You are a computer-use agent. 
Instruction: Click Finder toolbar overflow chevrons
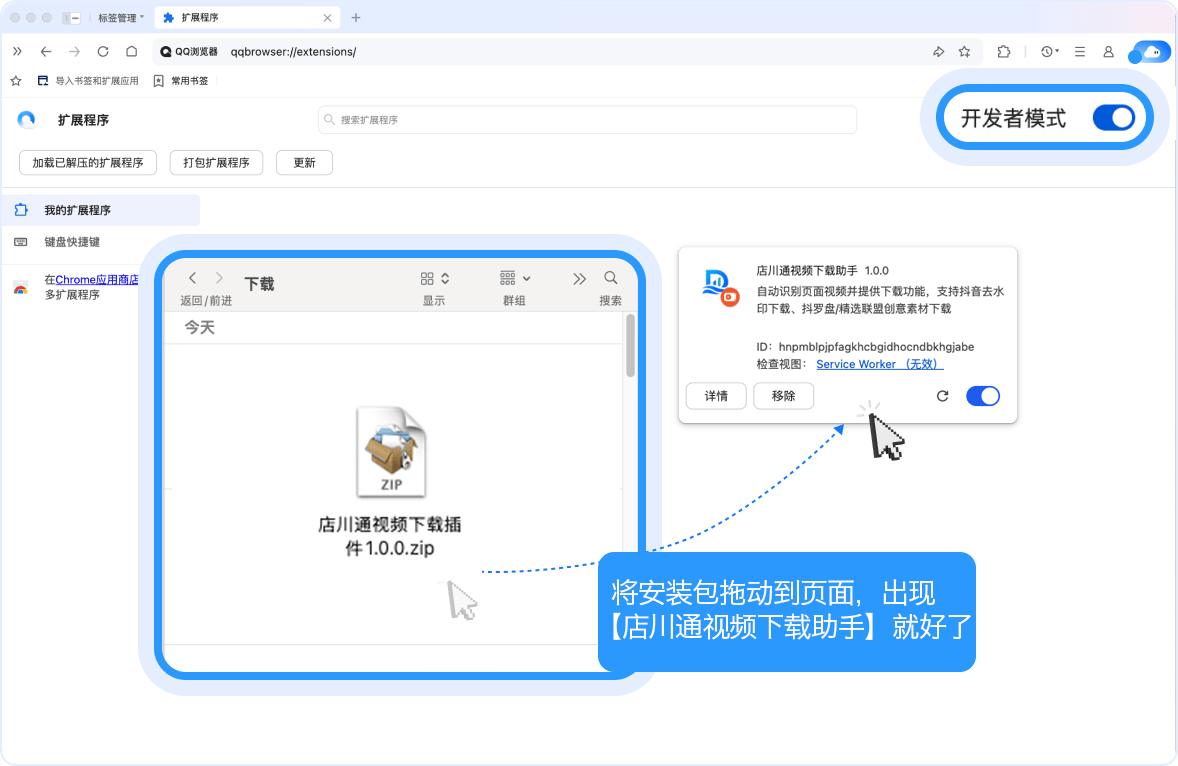(x=579, y=279)
